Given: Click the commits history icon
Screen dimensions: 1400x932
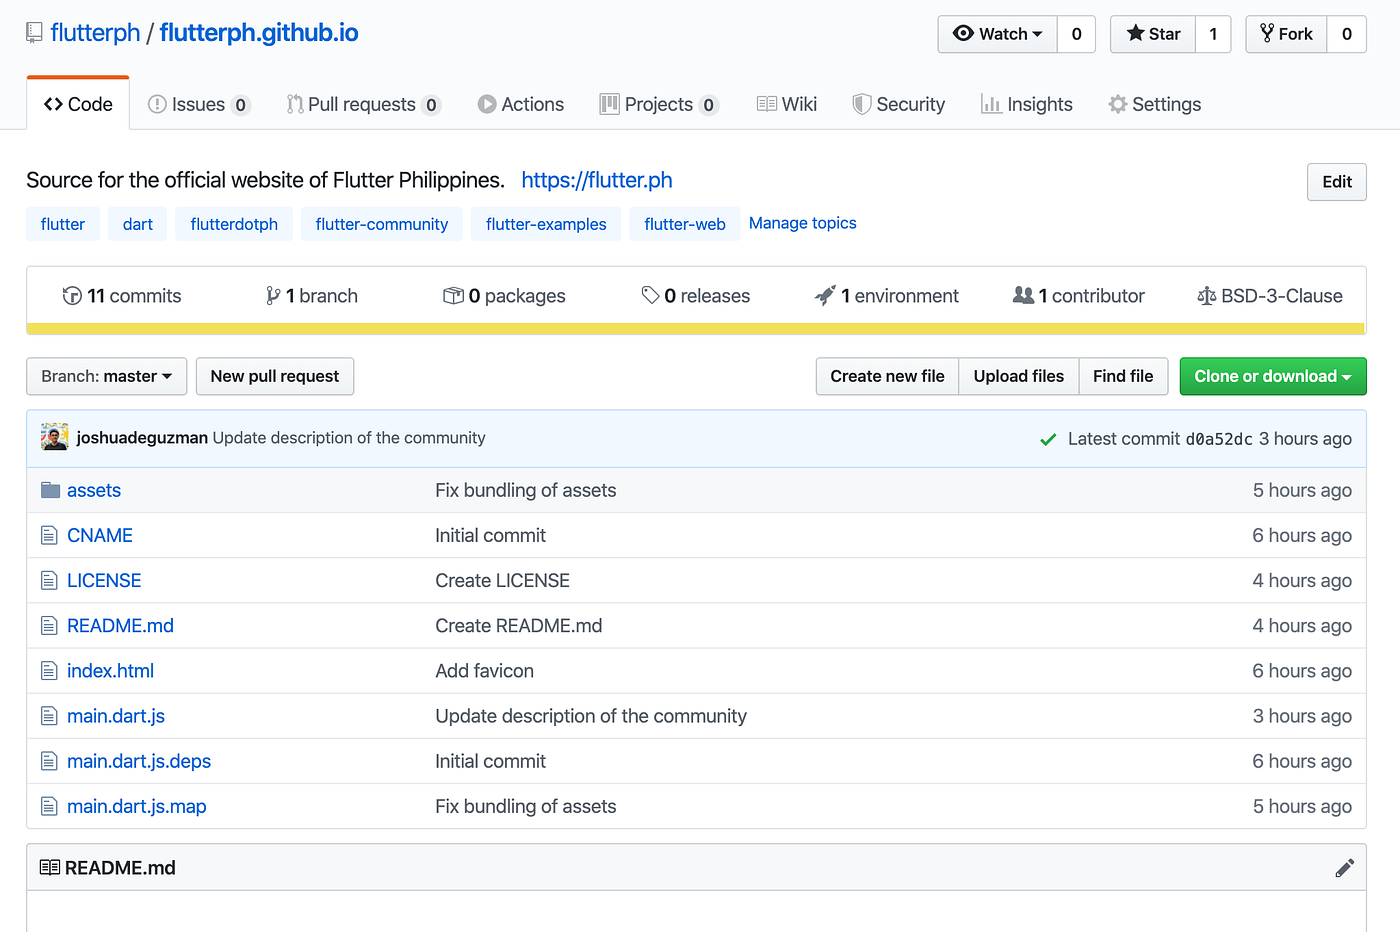Looking at the screenshot, I should click(72, 295).
